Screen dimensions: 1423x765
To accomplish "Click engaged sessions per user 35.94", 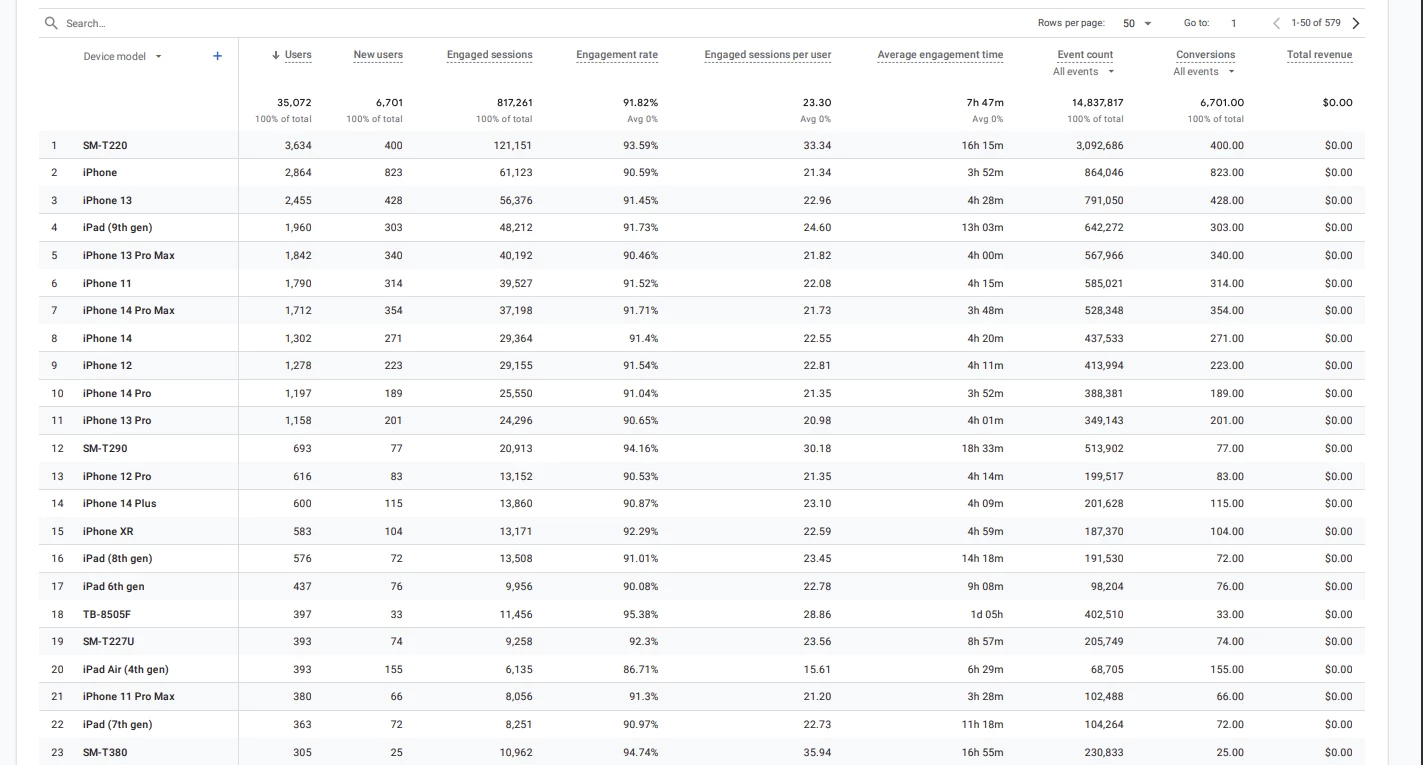I will [x=817, y=753].
